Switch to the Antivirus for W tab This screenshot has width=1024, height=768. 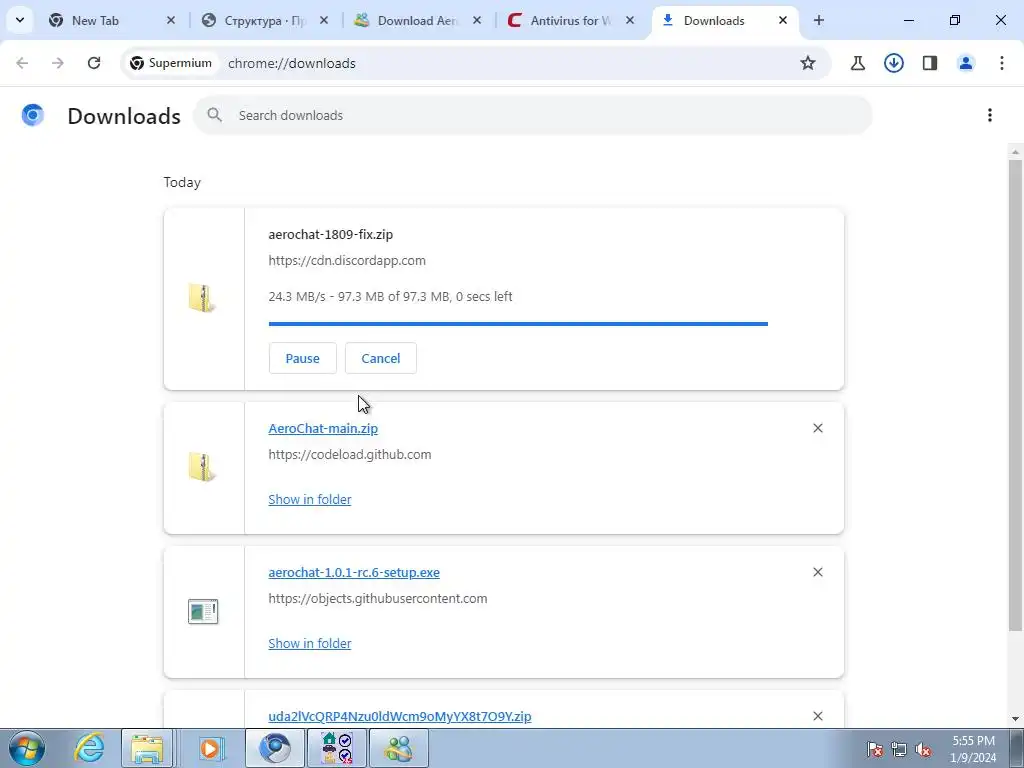(569, 20)
